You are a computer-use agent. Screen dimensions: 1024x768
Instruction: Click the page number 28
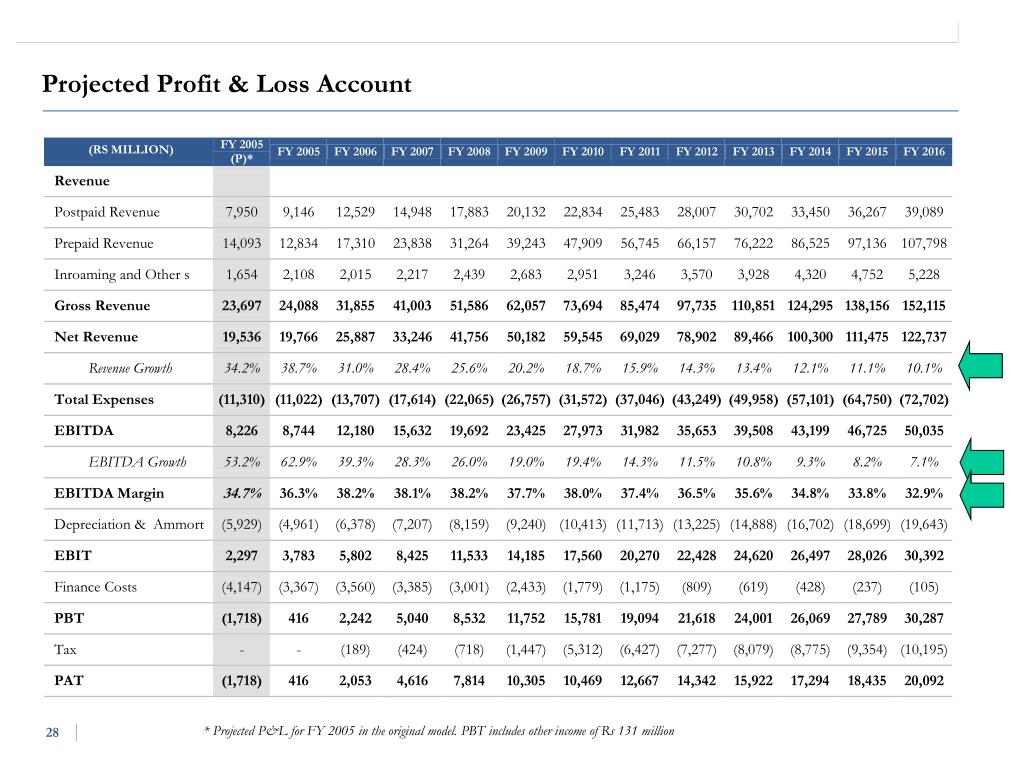tap(52, 732)
